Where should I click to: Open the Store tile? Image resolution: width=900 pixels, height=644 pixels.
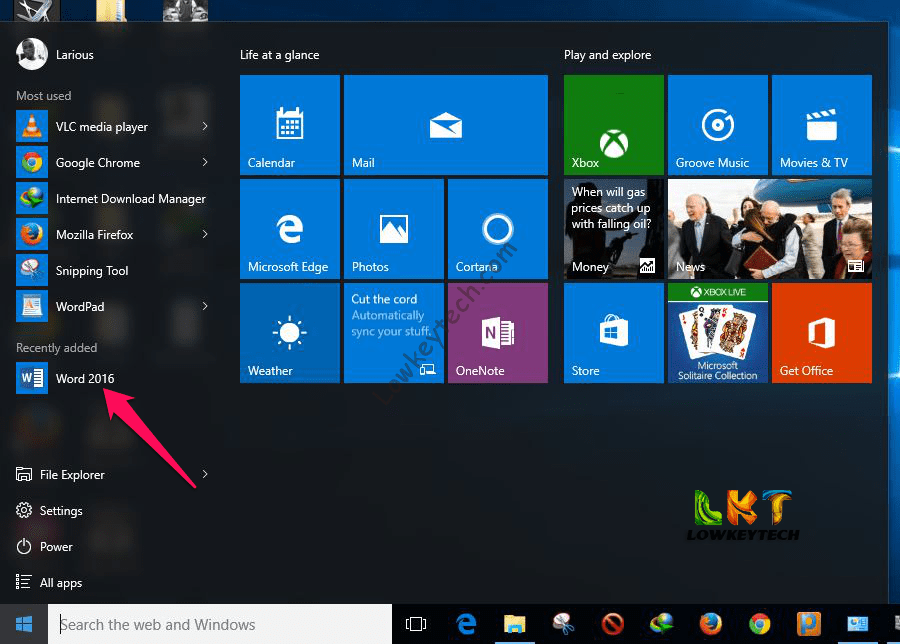pos(614,333)
